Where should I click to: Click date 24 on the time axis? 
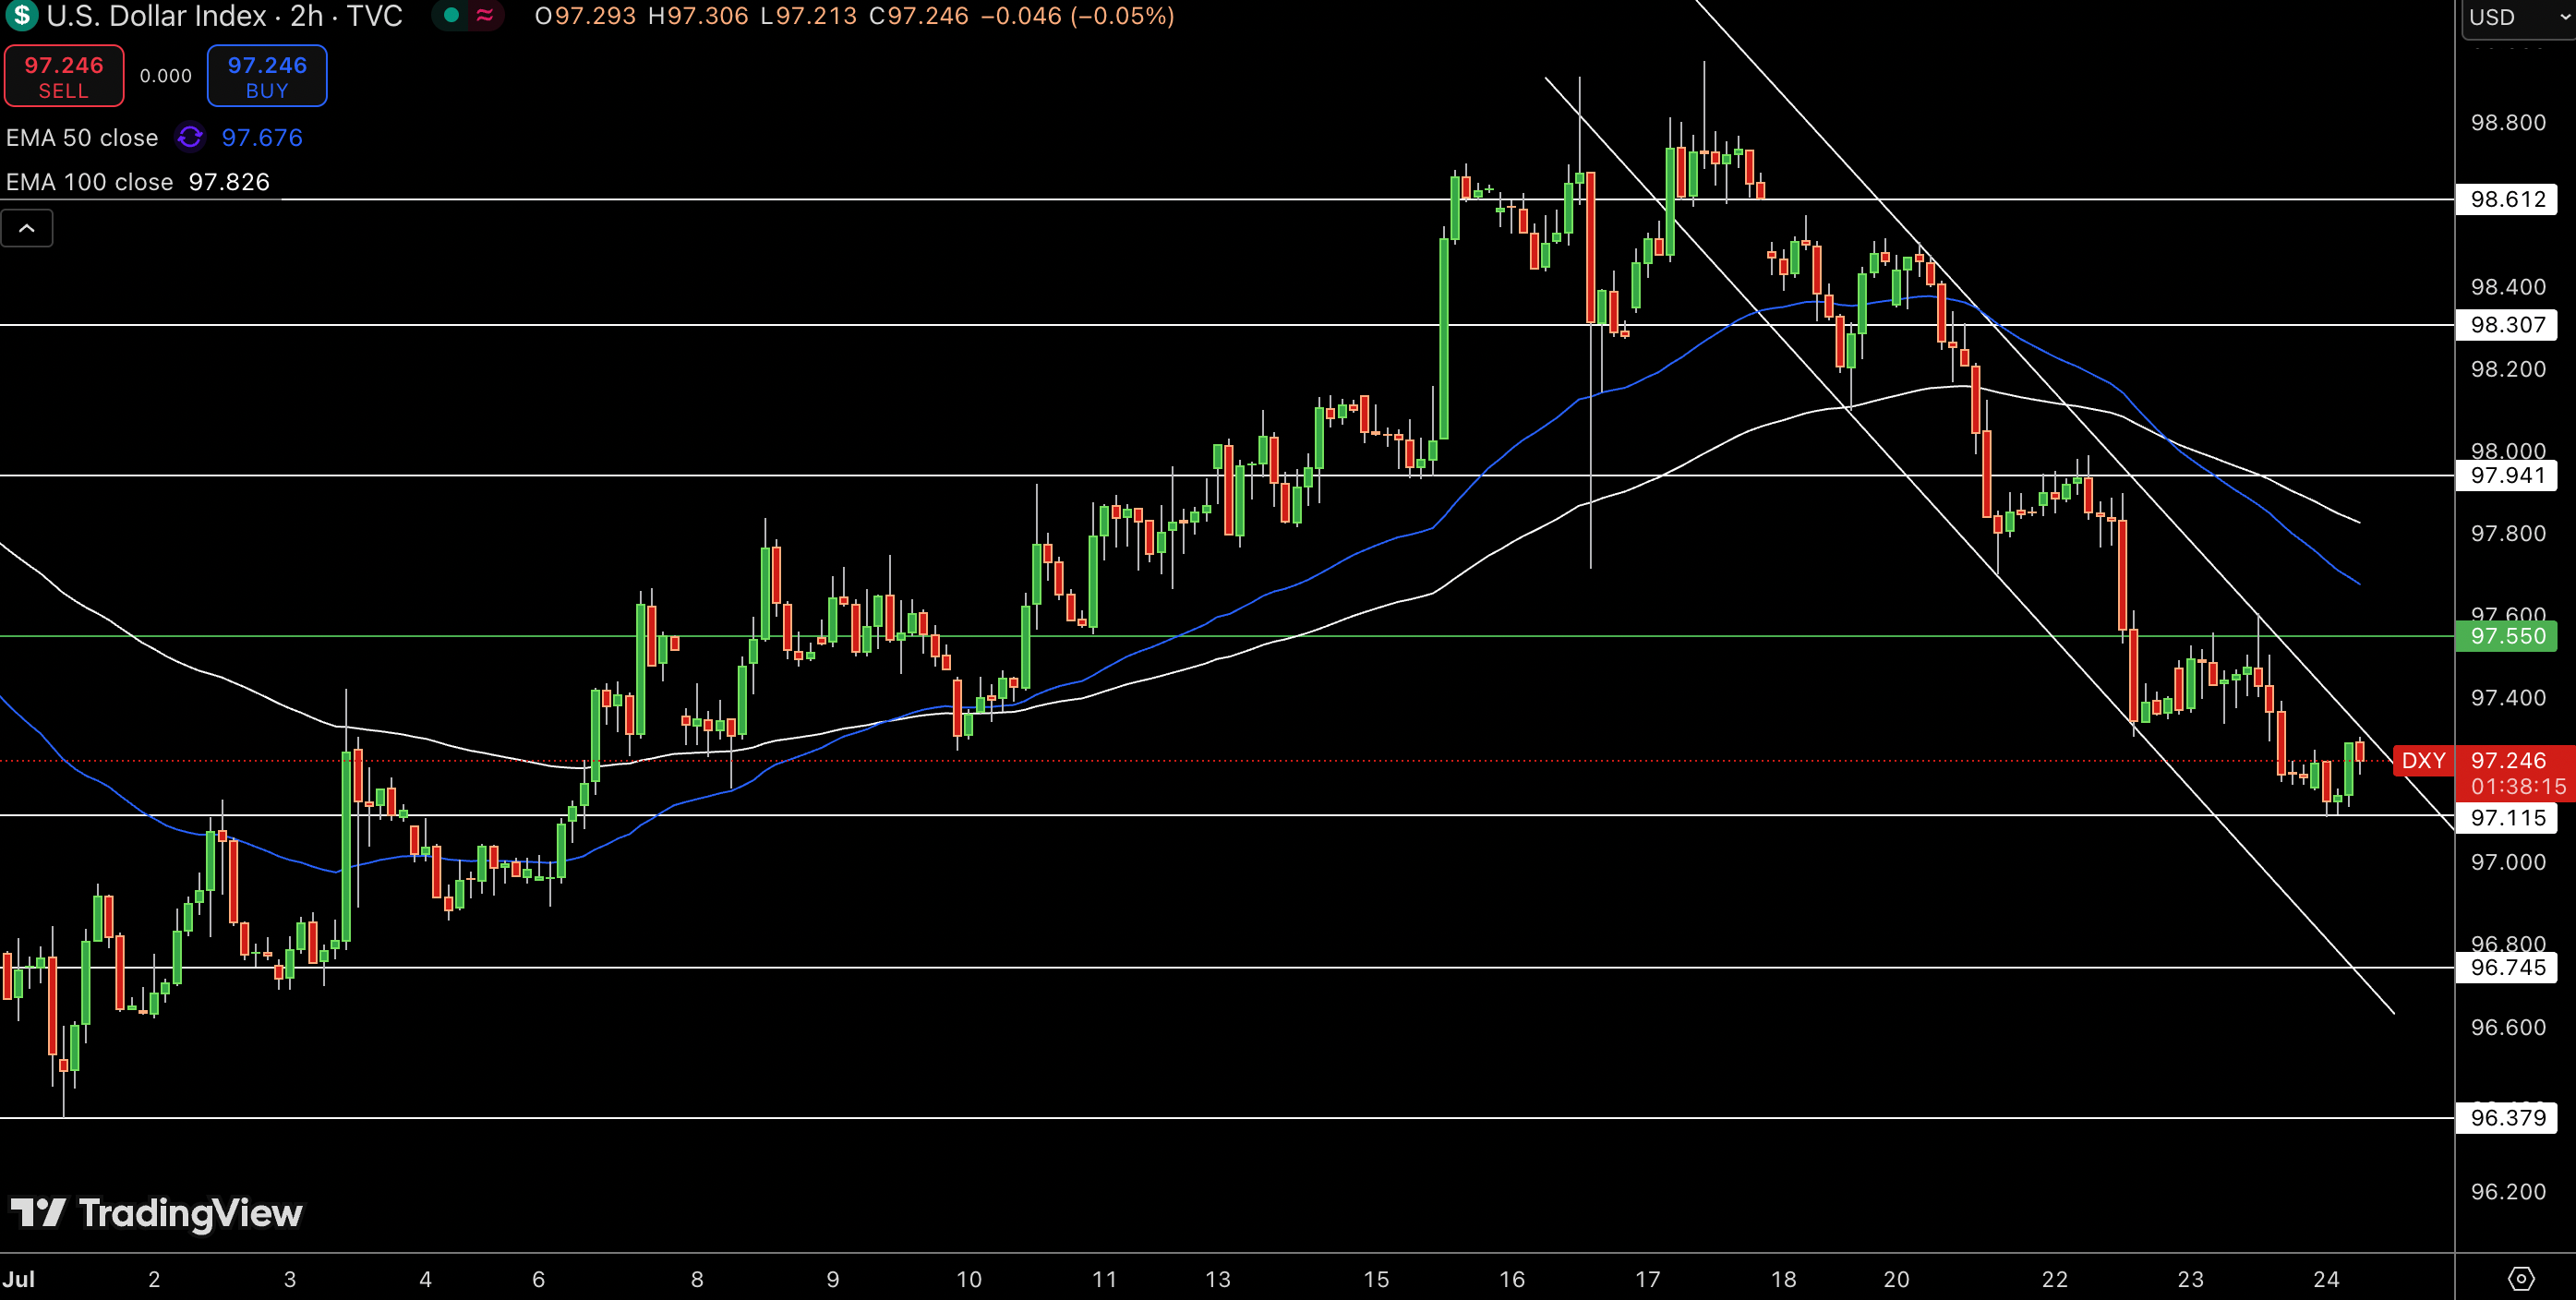2326,1279
